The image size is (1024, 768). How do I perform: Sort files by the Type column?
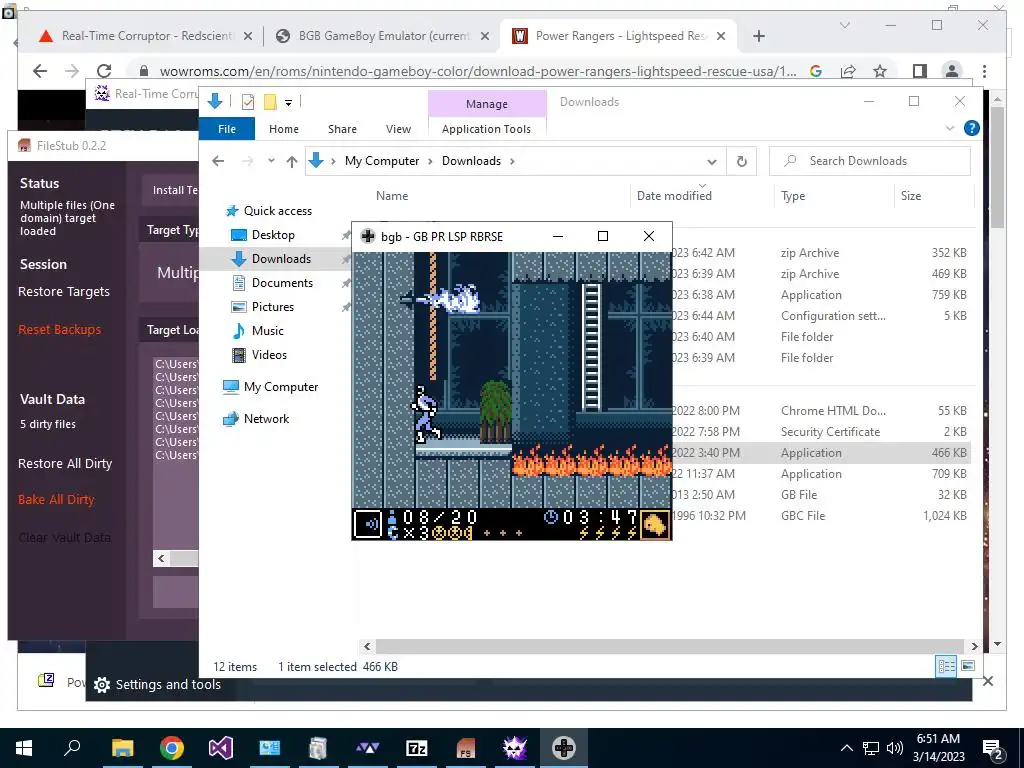click(793, 196)
